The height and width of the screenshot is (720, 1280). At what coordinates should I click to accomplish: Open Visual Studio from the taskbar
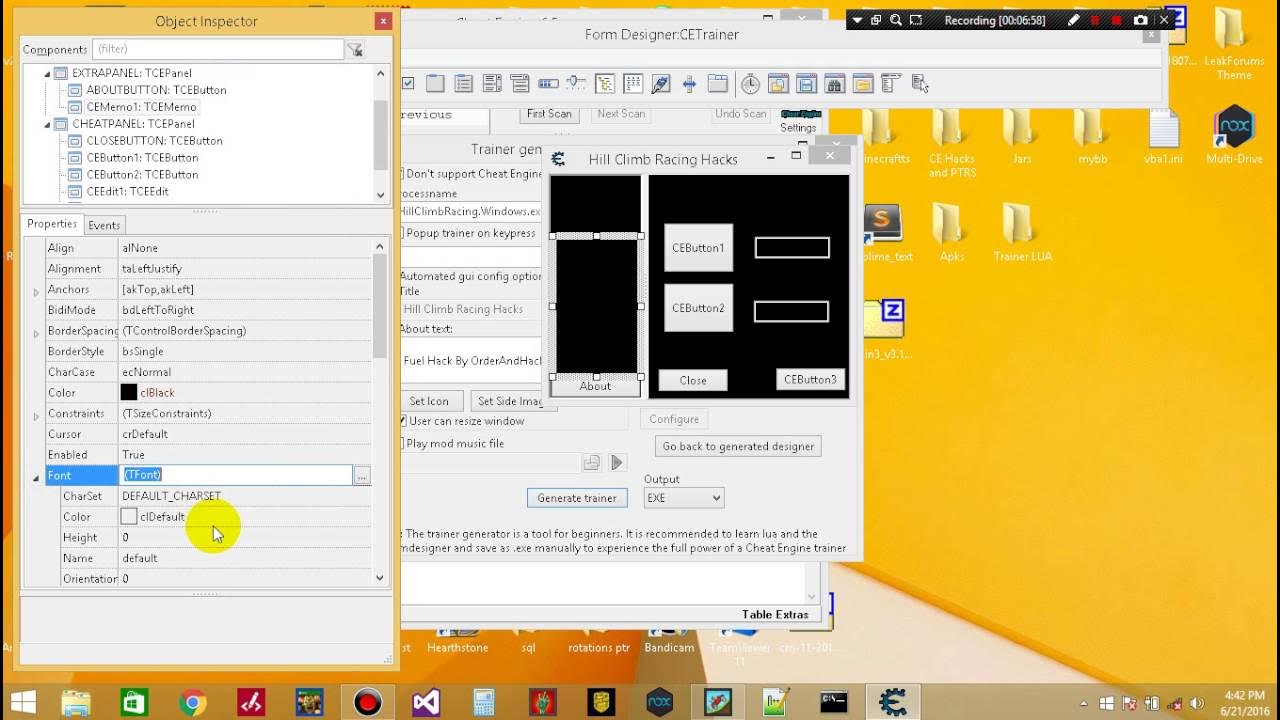coord(426,703)
